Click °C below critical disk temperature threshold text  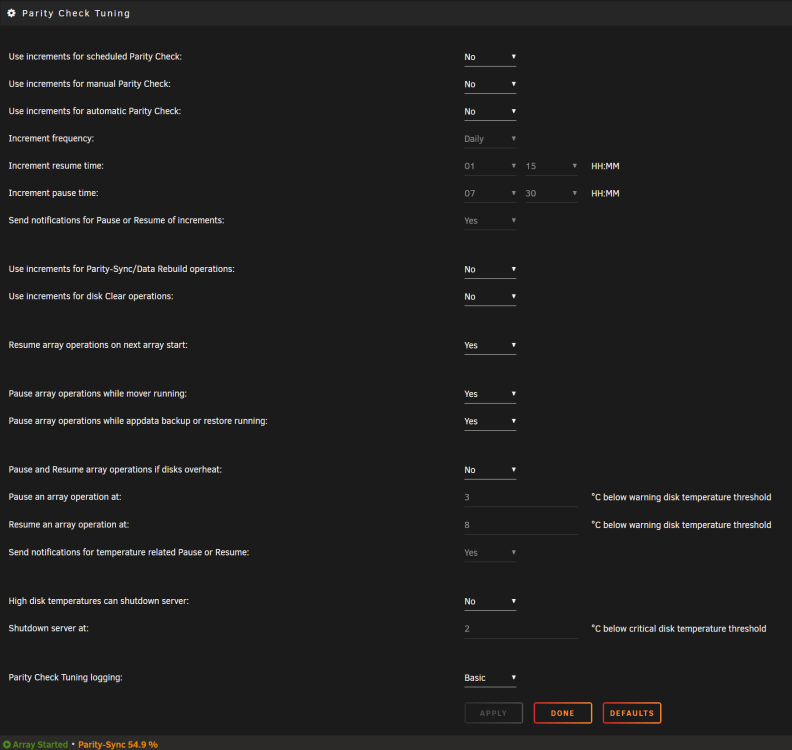click(679, 629)
